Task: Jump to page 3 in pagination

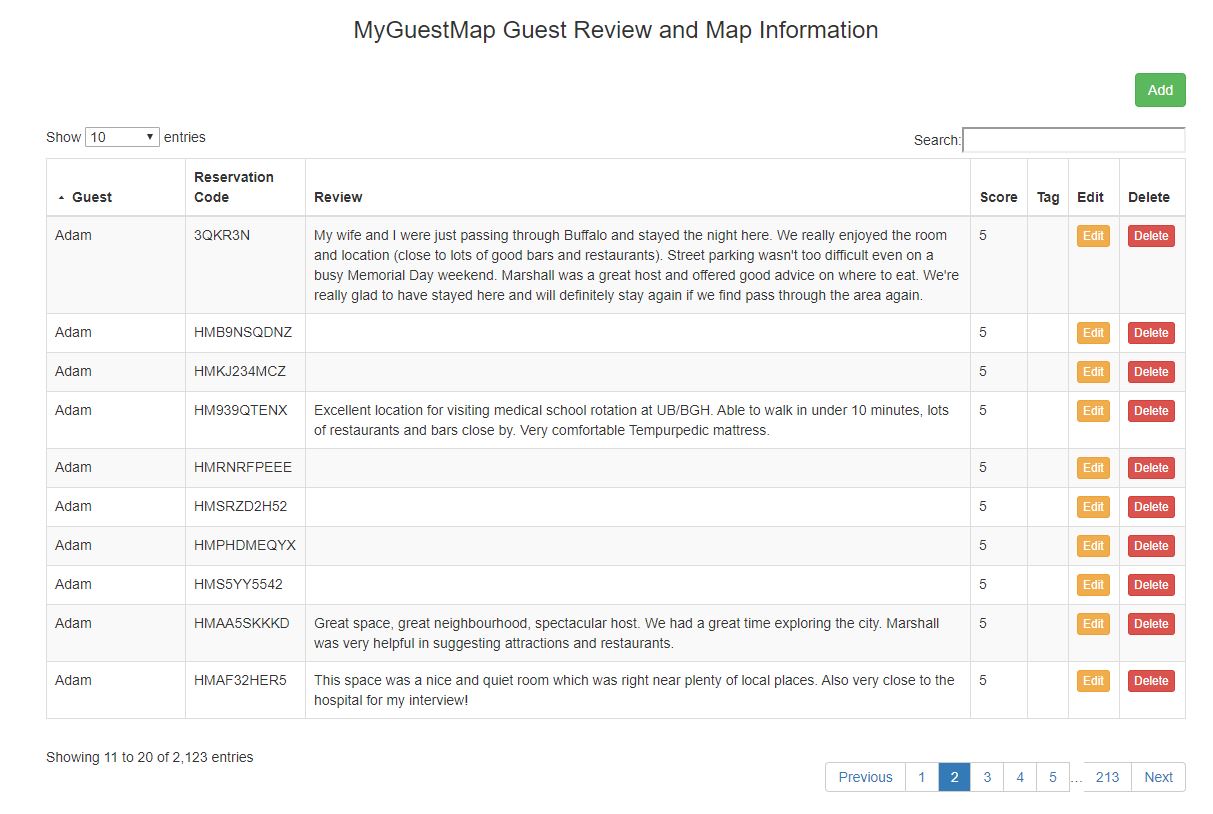Action: click(x=986, y=777)
